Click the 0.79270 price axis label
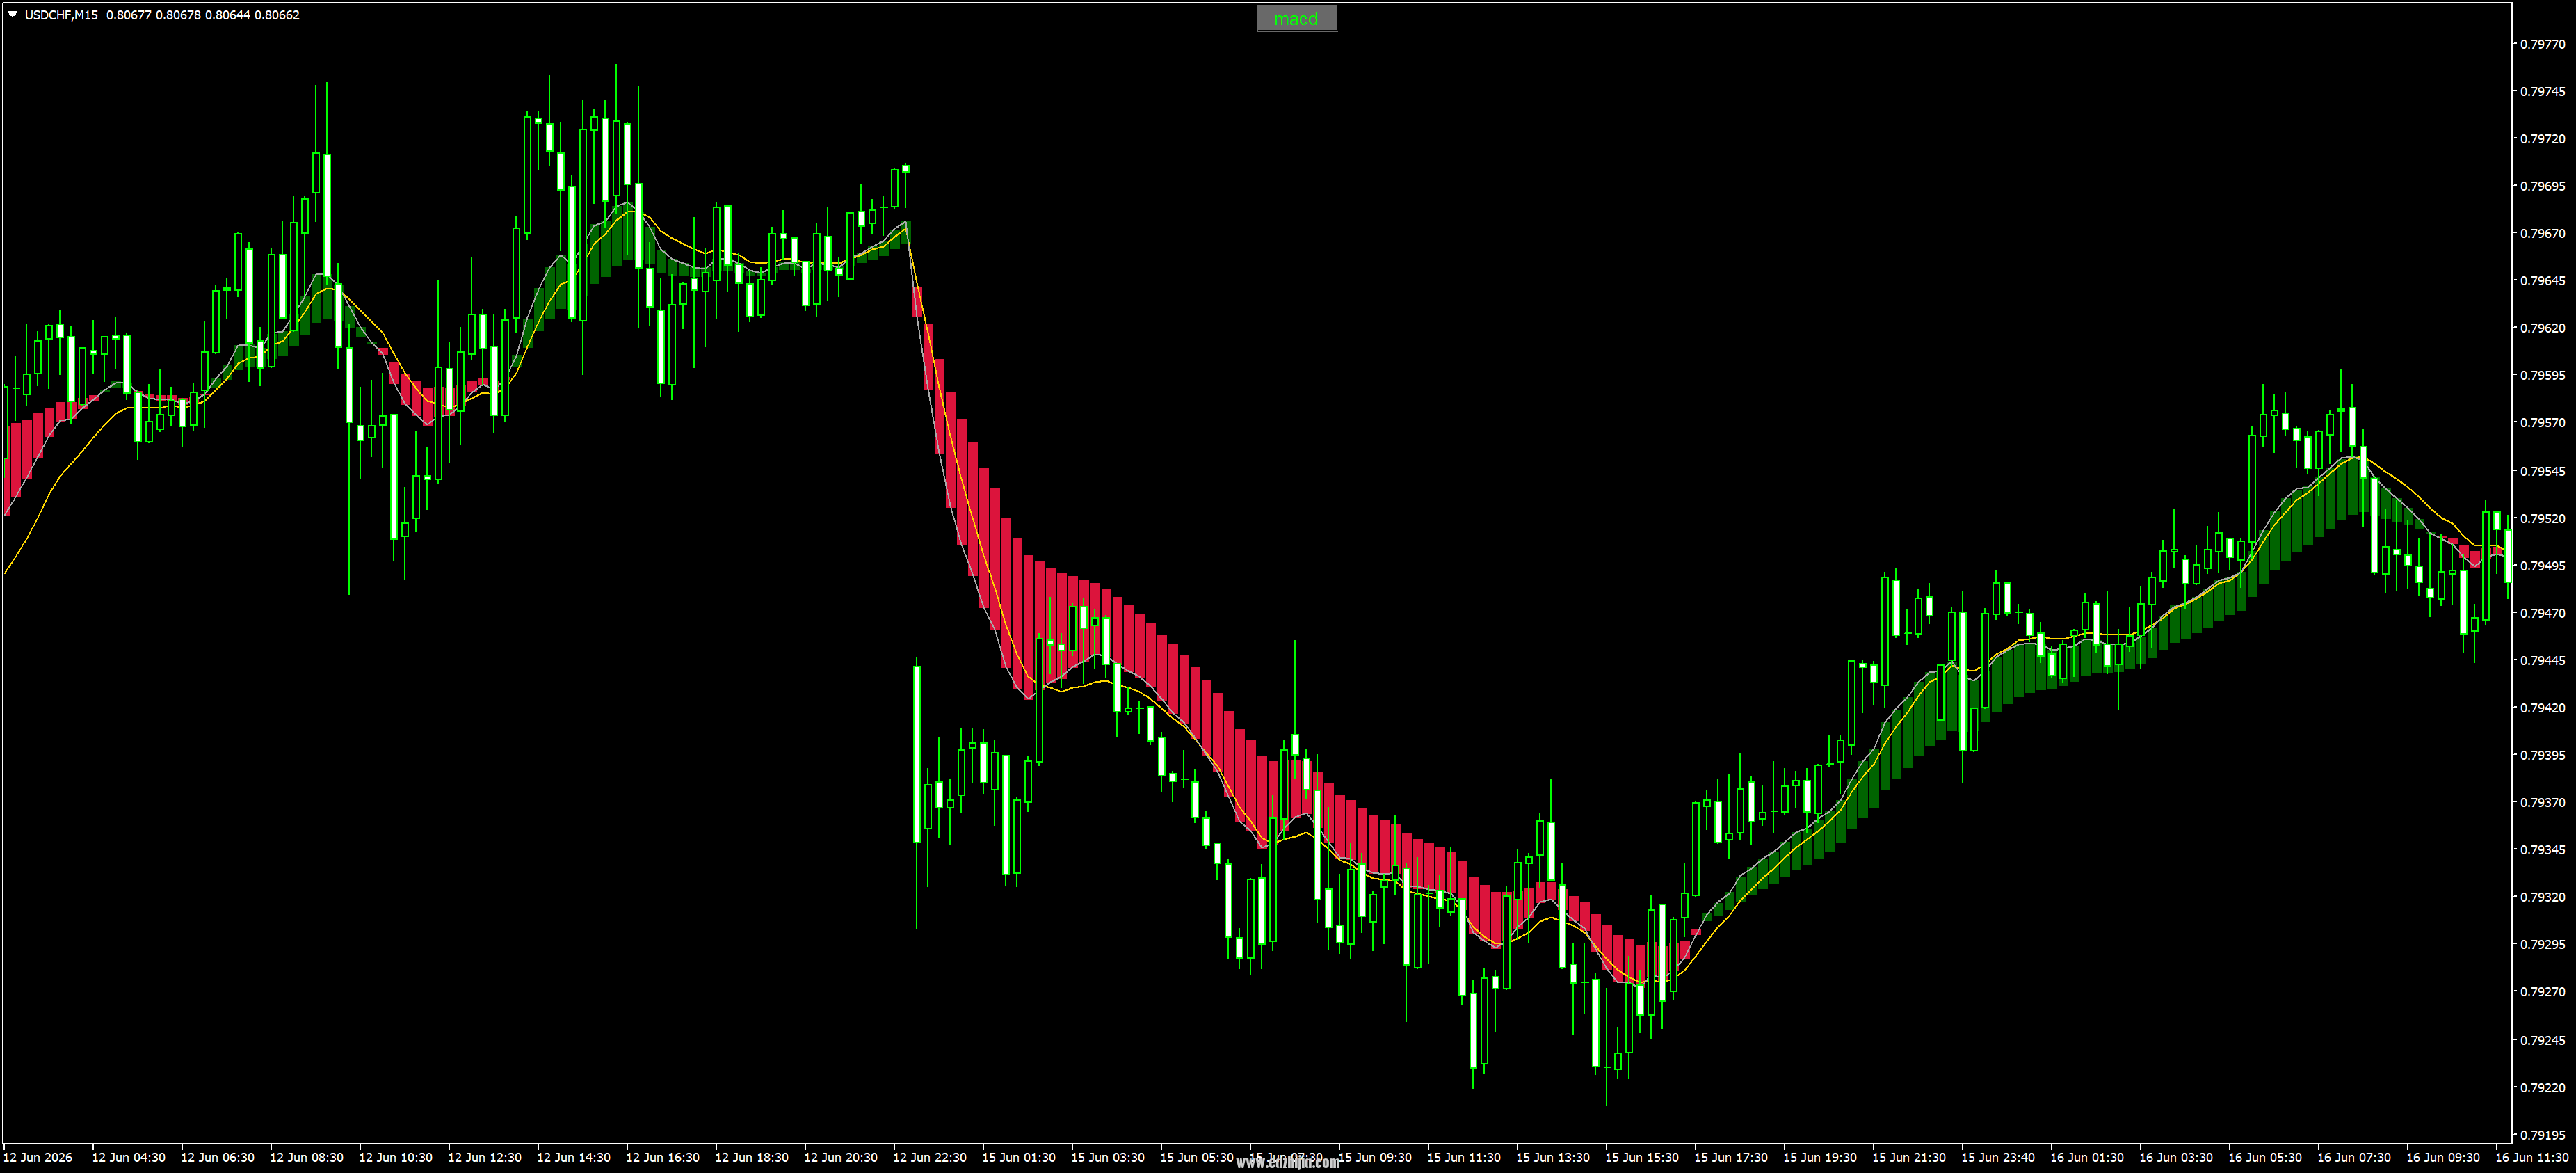The image size is (2576, 1173). click(x=2542, y=992)
